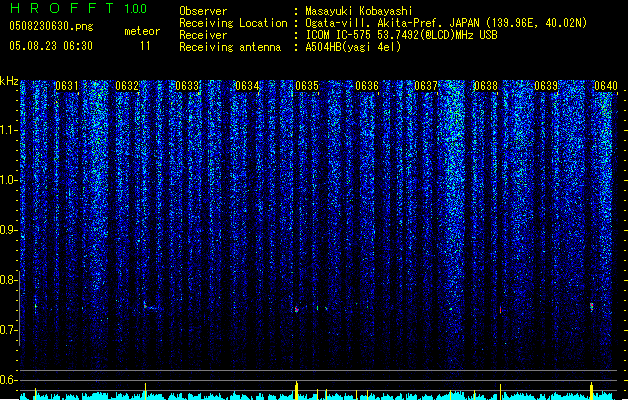Click the receiving location Ogata-vill. Akita-Pref. text
The height and width of the screenshot is (400, 629).
click(372, 23)
